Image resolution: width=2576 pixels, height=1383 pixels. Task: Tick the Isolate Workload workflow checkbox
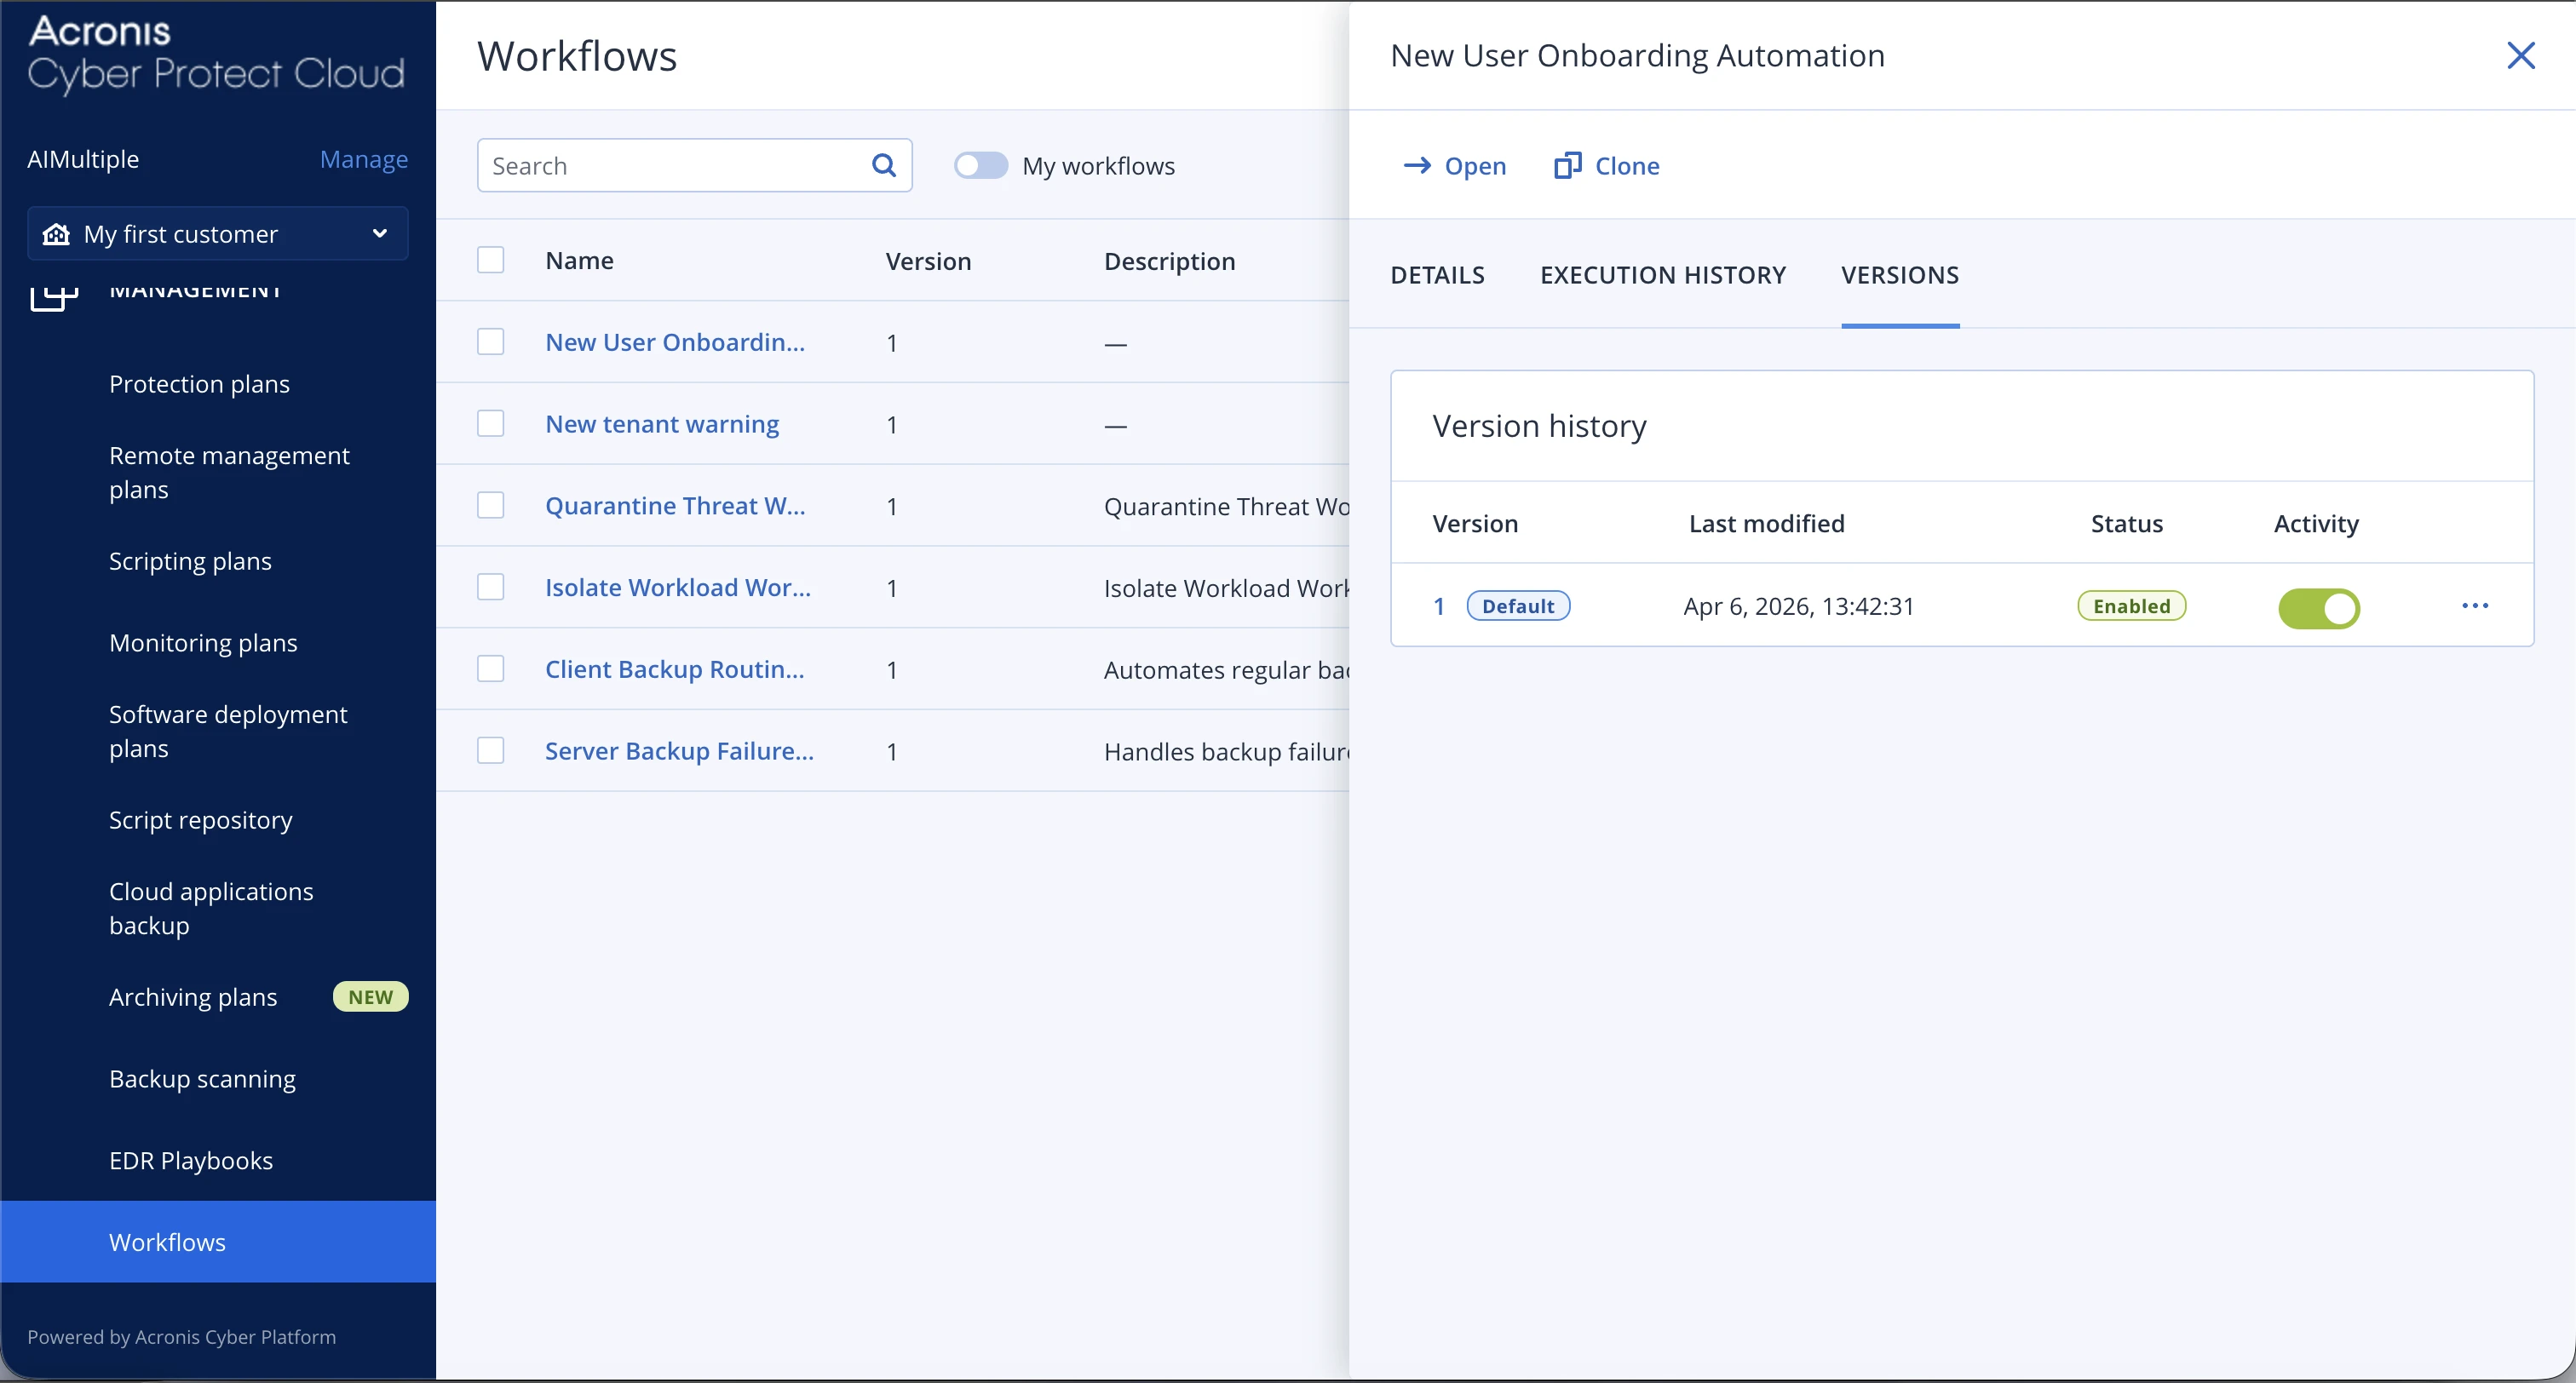[x=490, y=587]
